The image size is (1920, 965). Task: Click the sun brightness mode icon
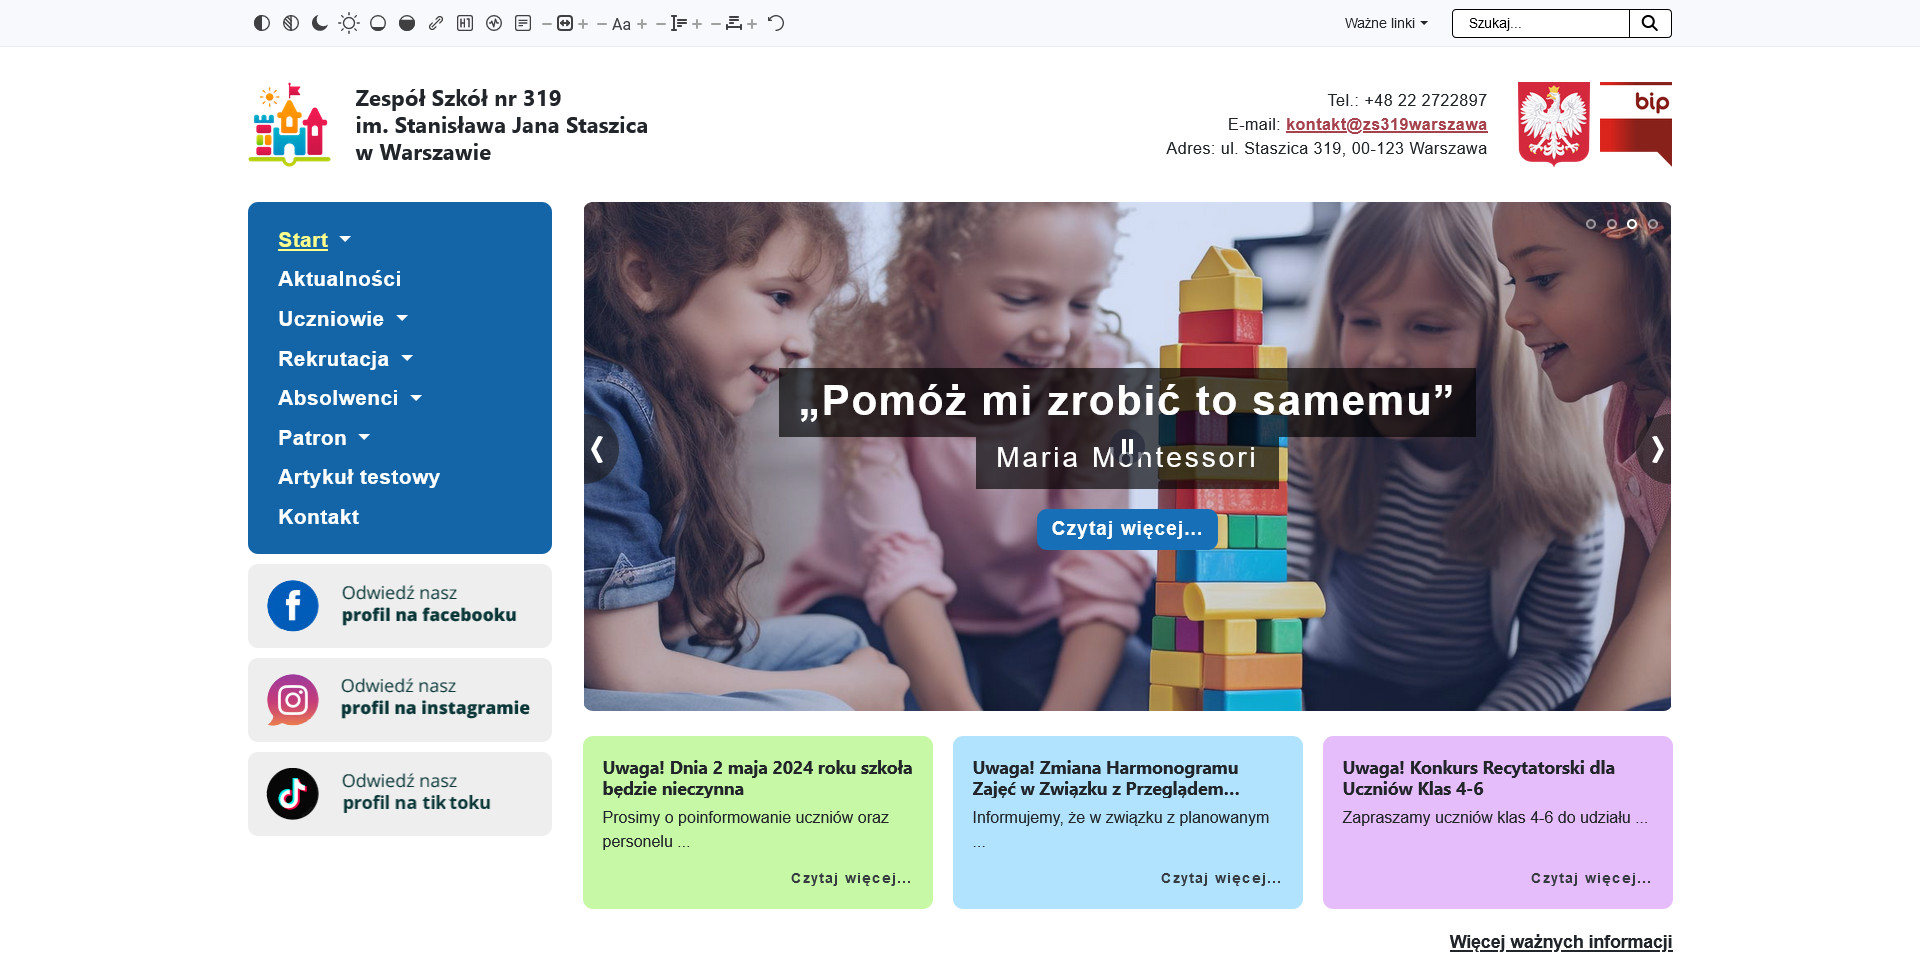point(349,23)
